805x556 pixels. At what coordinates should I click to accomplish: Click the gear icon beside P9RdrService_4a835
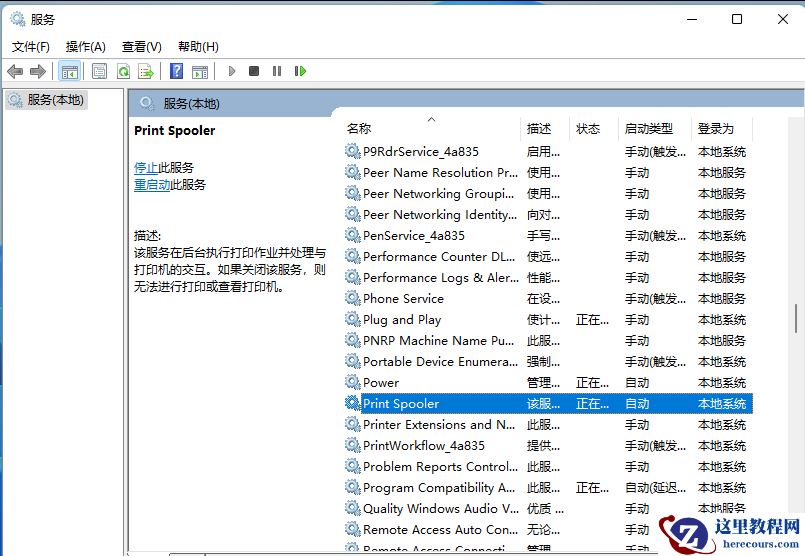click(x=352, y=151)
